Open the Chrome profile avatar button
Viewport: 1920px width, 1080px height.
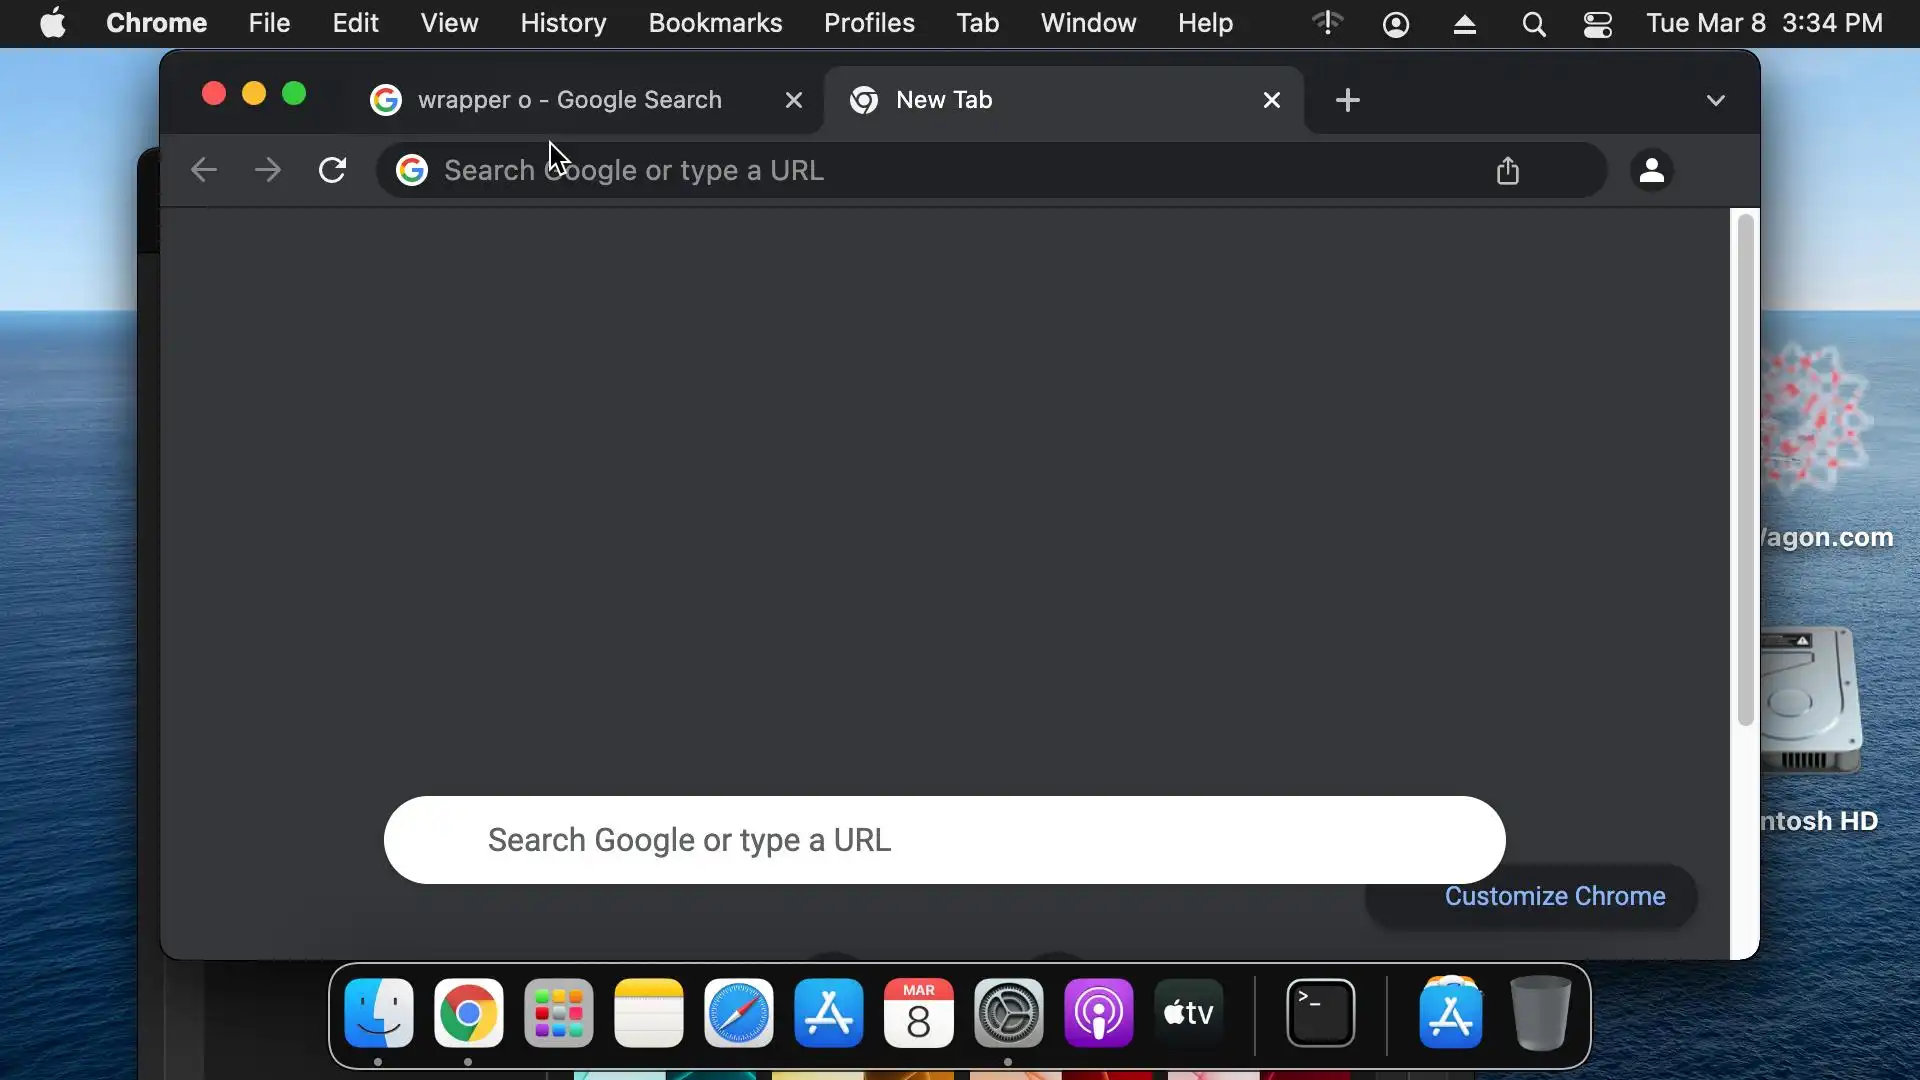(1651, 170)
